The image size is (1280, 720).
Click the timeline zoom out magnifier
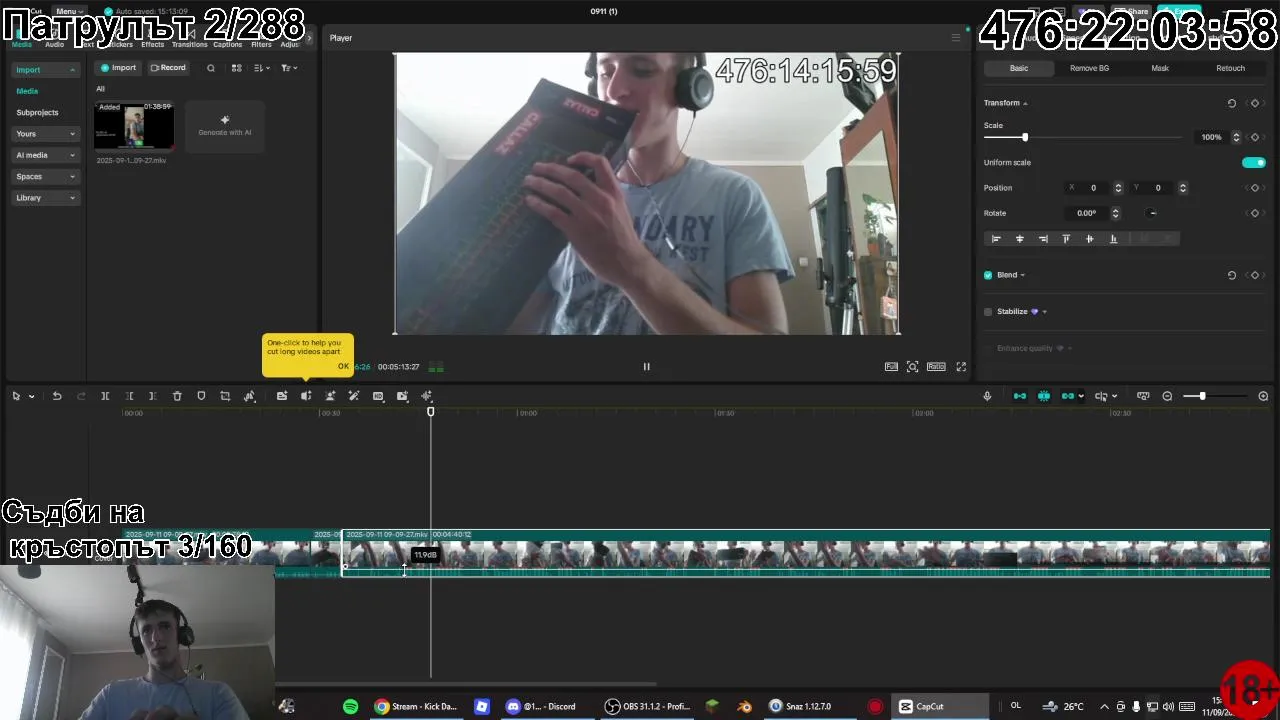1167,396
